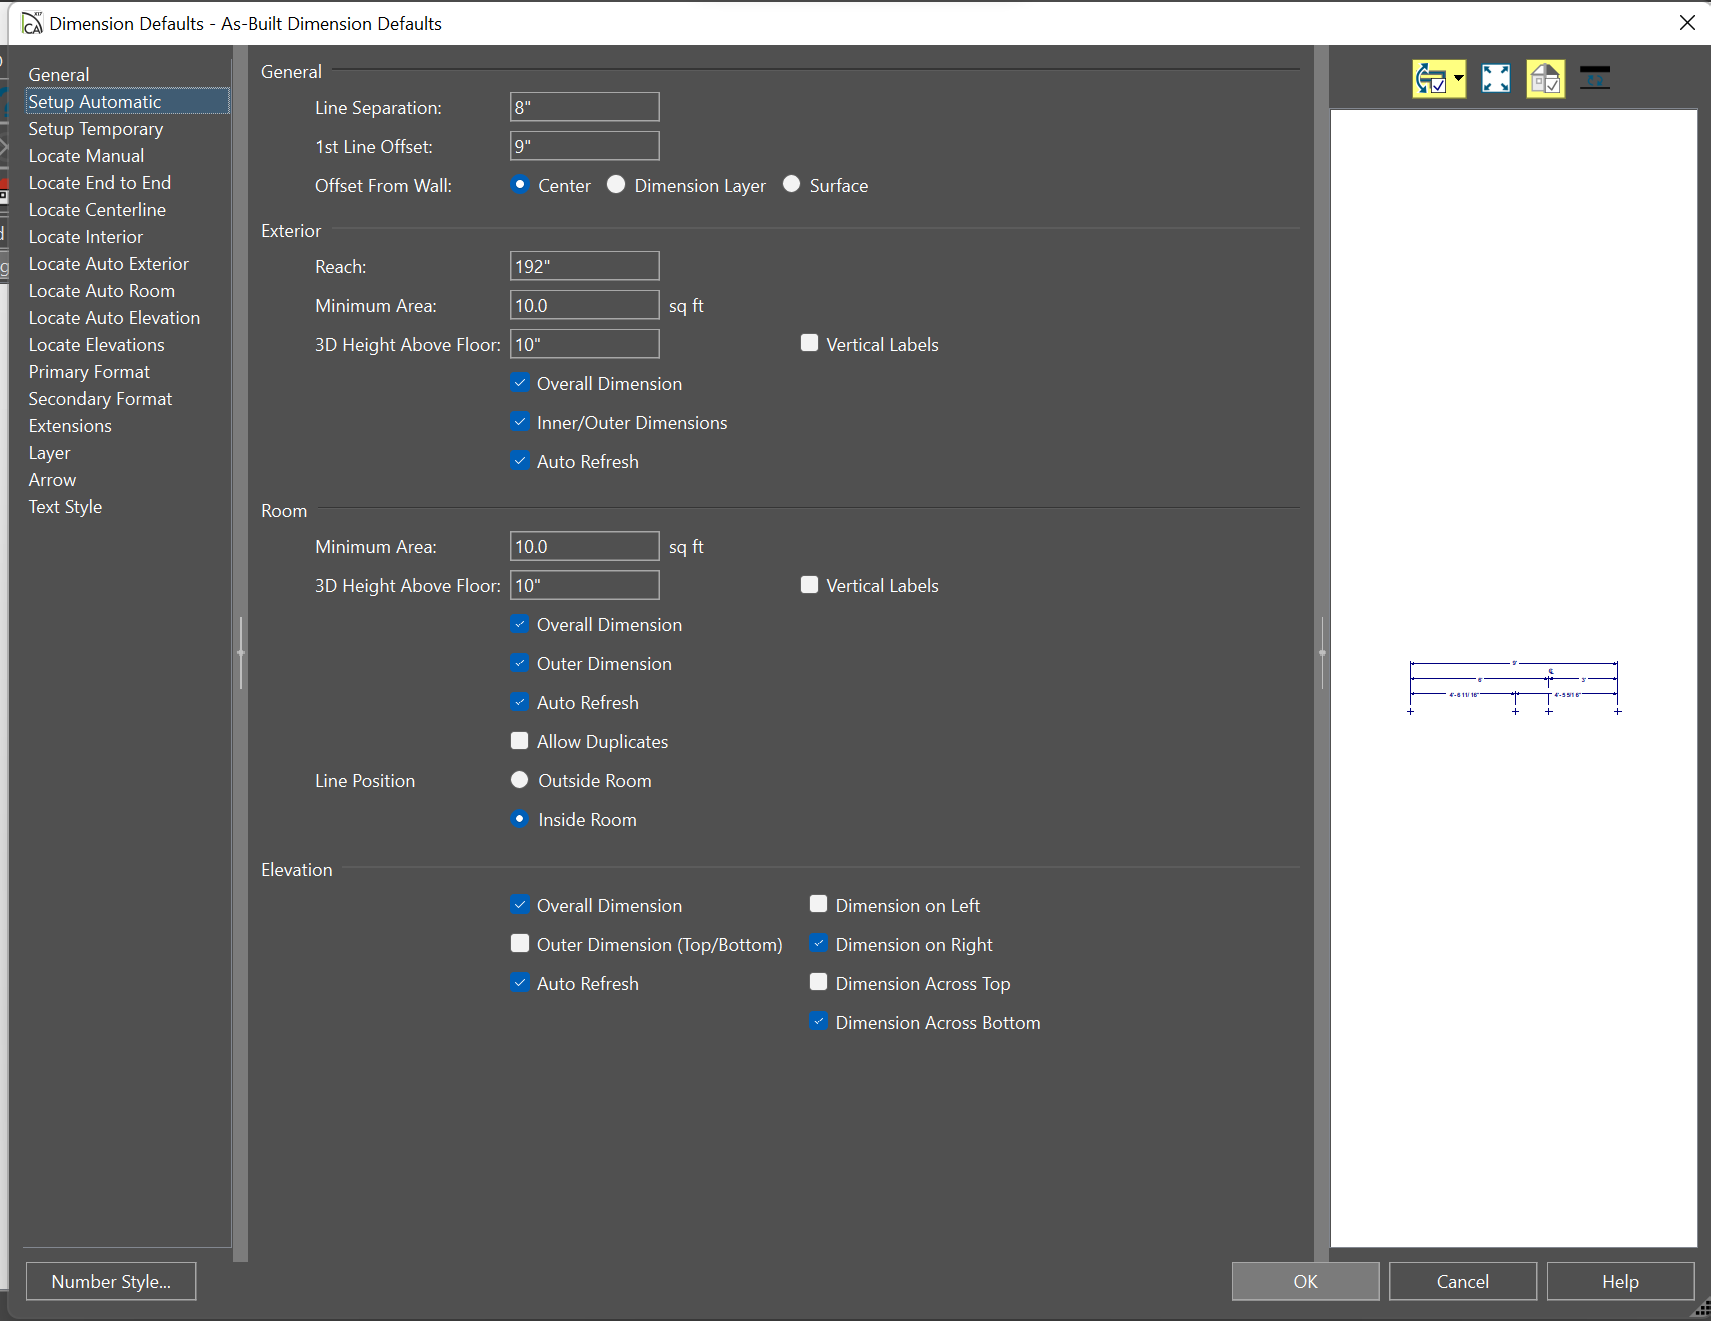This screenshot has width=1711, height=1321.
Task: Click the line refresh icon in the preview toolbar
Action: pyautogui.click(x=1594, y=78)
